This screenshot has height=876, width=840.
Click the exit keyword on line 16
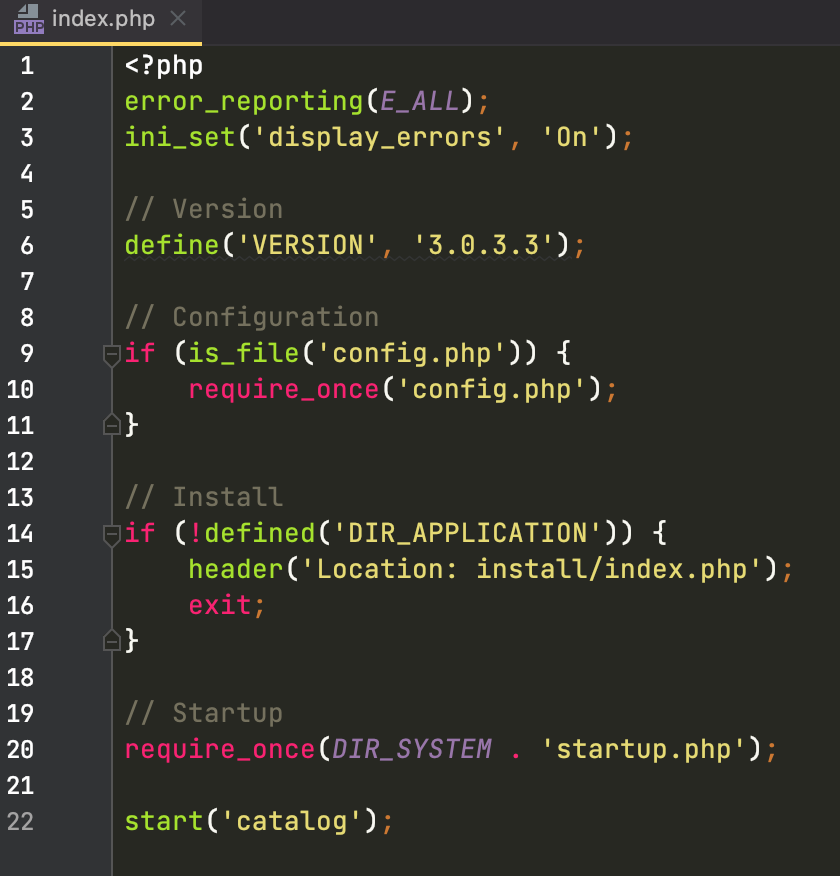212,606
